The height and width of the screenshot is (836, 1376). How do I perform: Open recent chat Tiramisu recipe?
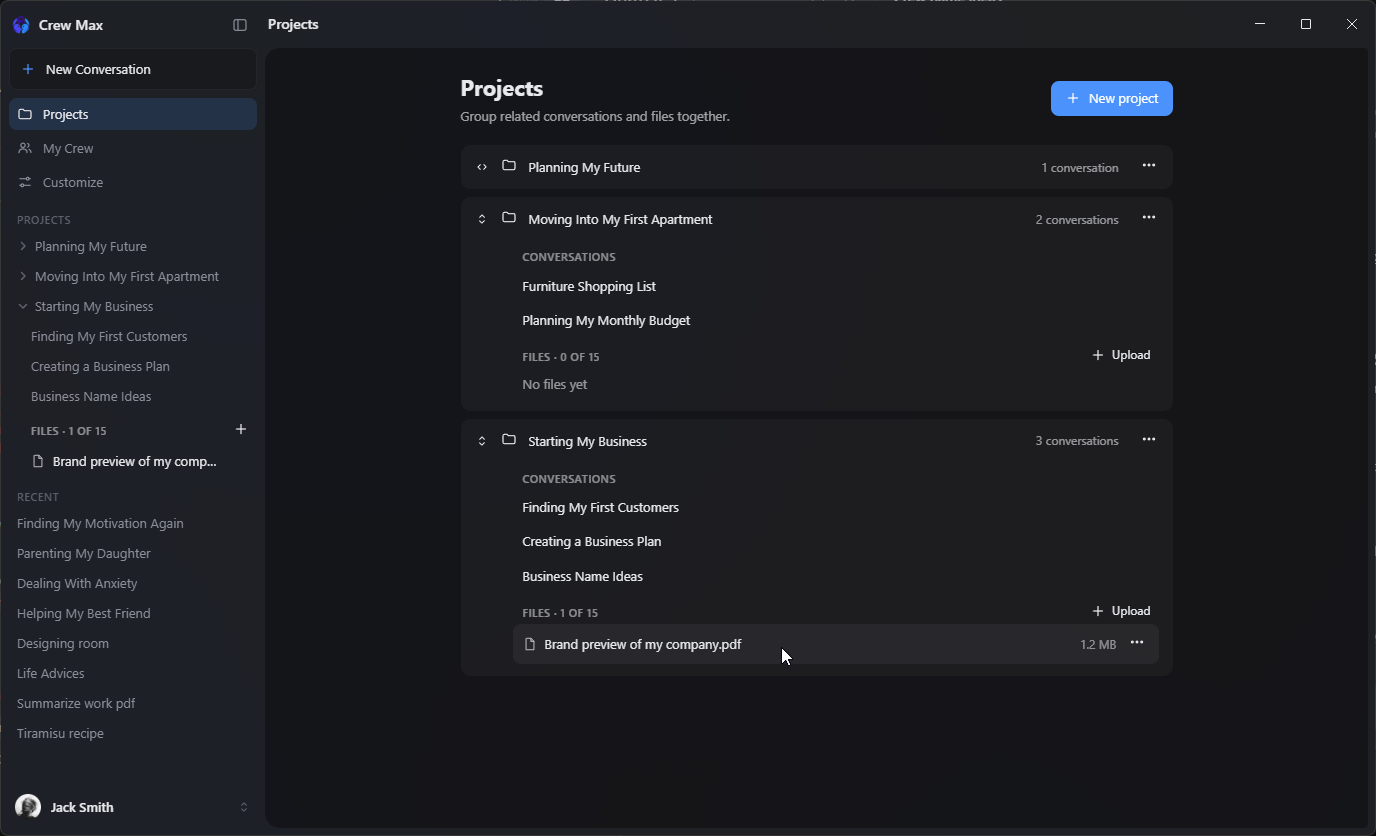coord(60,733)
